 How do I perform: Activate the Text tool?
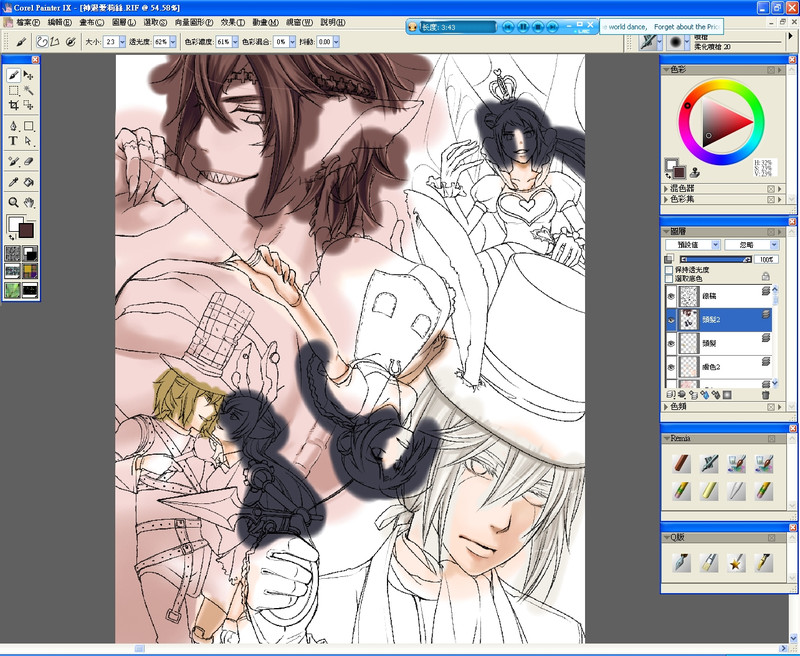point(14,141)
